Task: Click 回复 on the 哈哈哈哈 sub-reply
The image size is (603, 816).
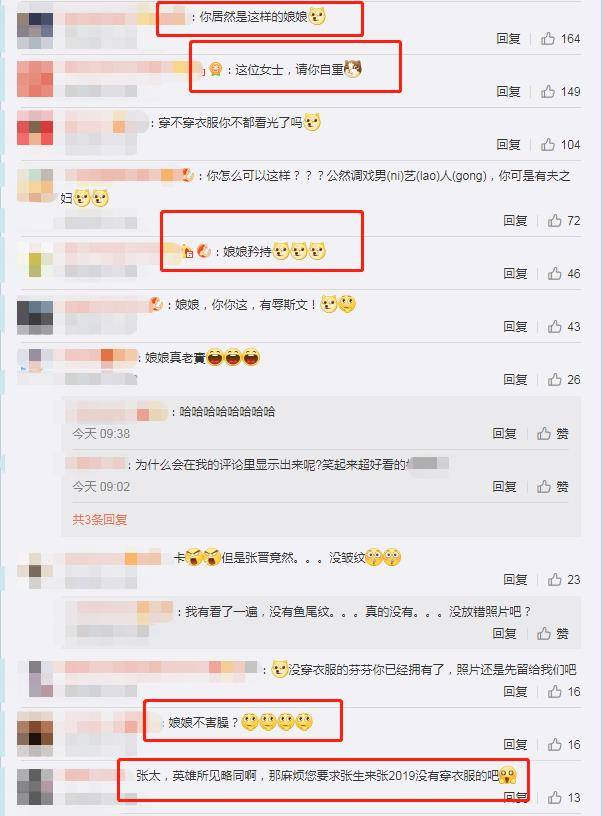Action: (504, 434)
